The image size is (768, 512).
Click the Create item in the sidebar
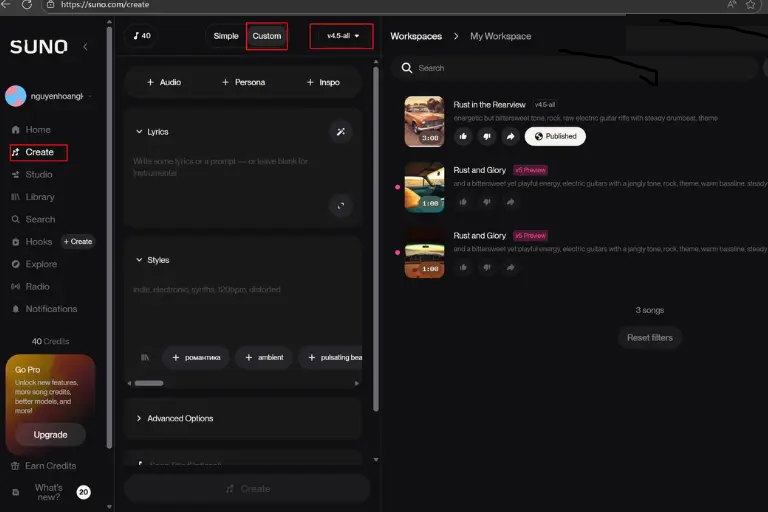click(x=39, y=152)
